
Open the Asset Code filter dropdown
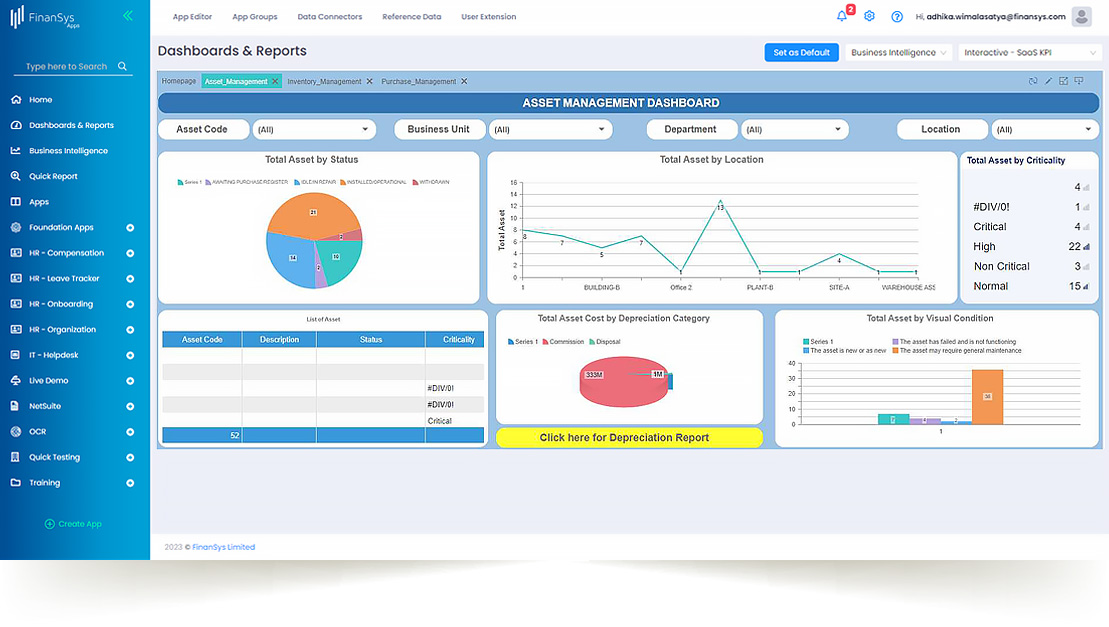point(314,129)
